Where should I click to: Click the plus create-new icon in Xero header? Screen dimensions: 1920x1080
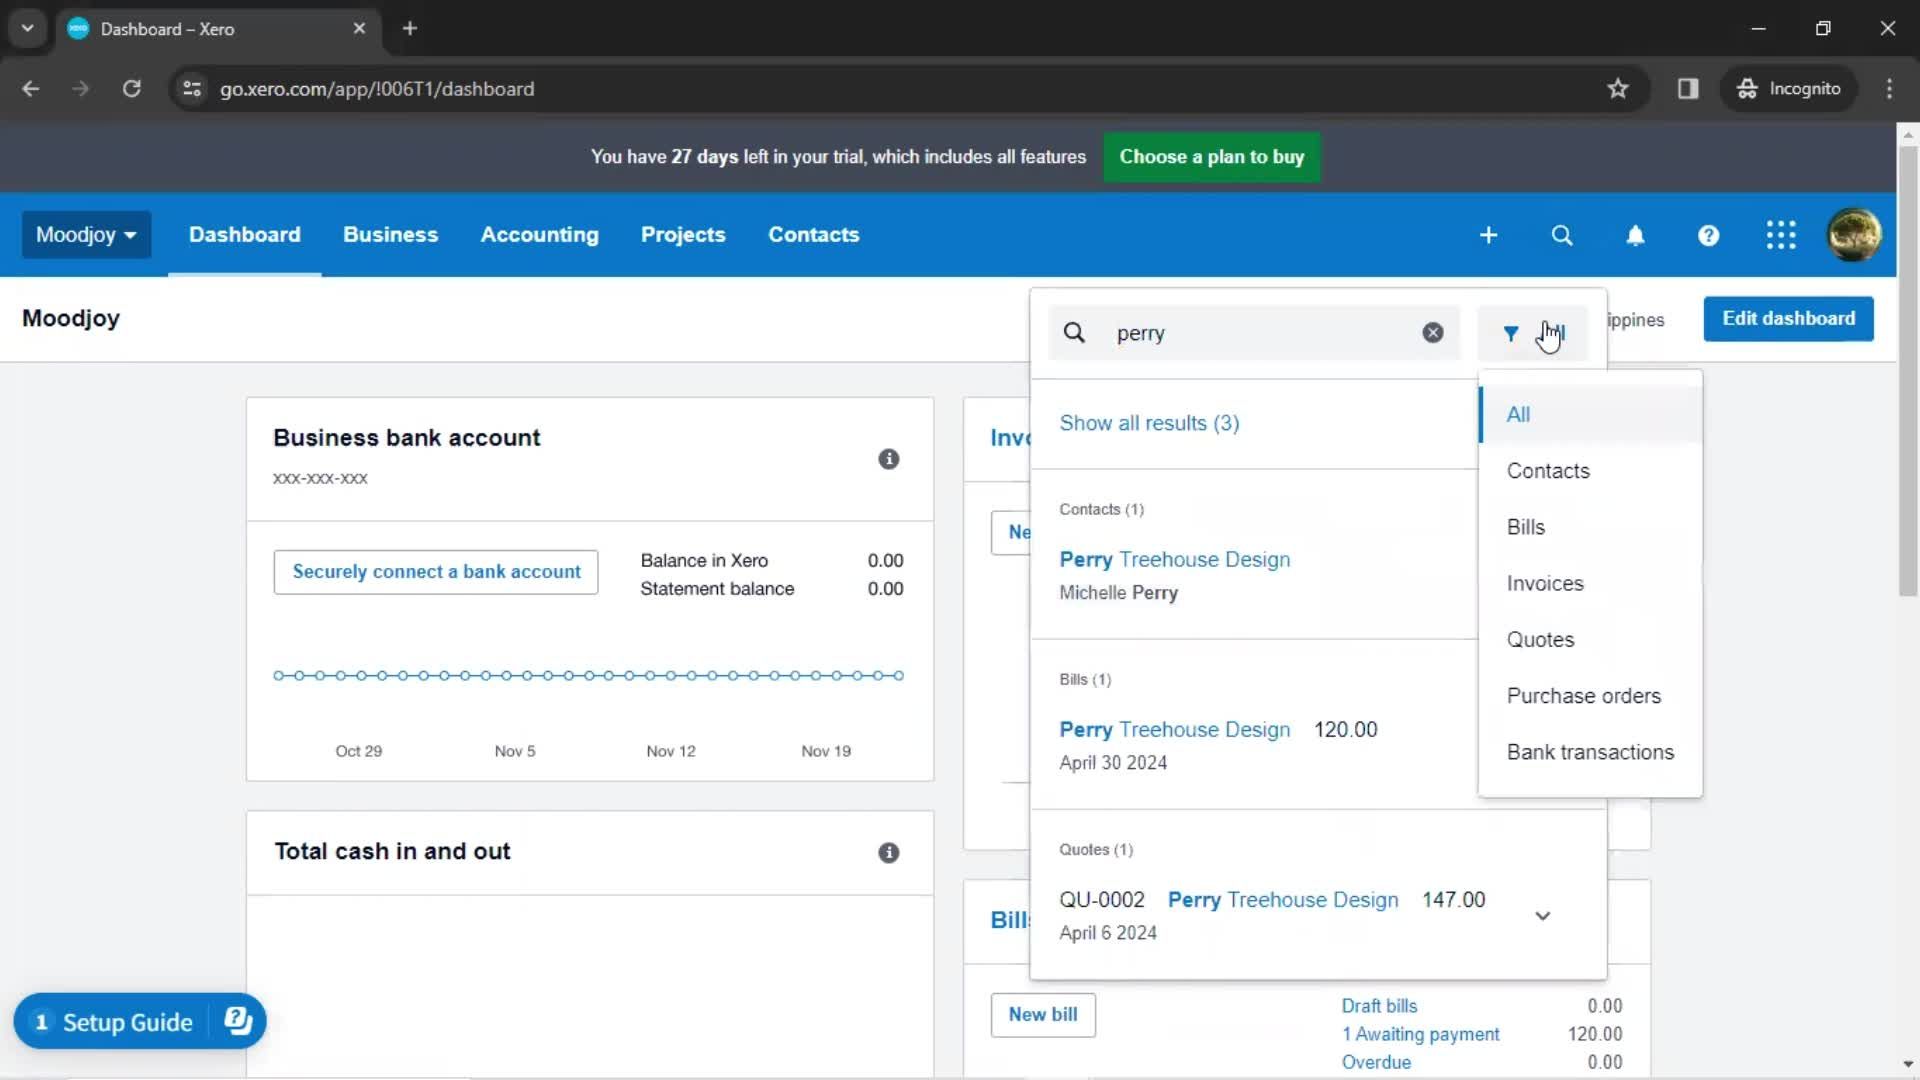tap(1488, 235)
